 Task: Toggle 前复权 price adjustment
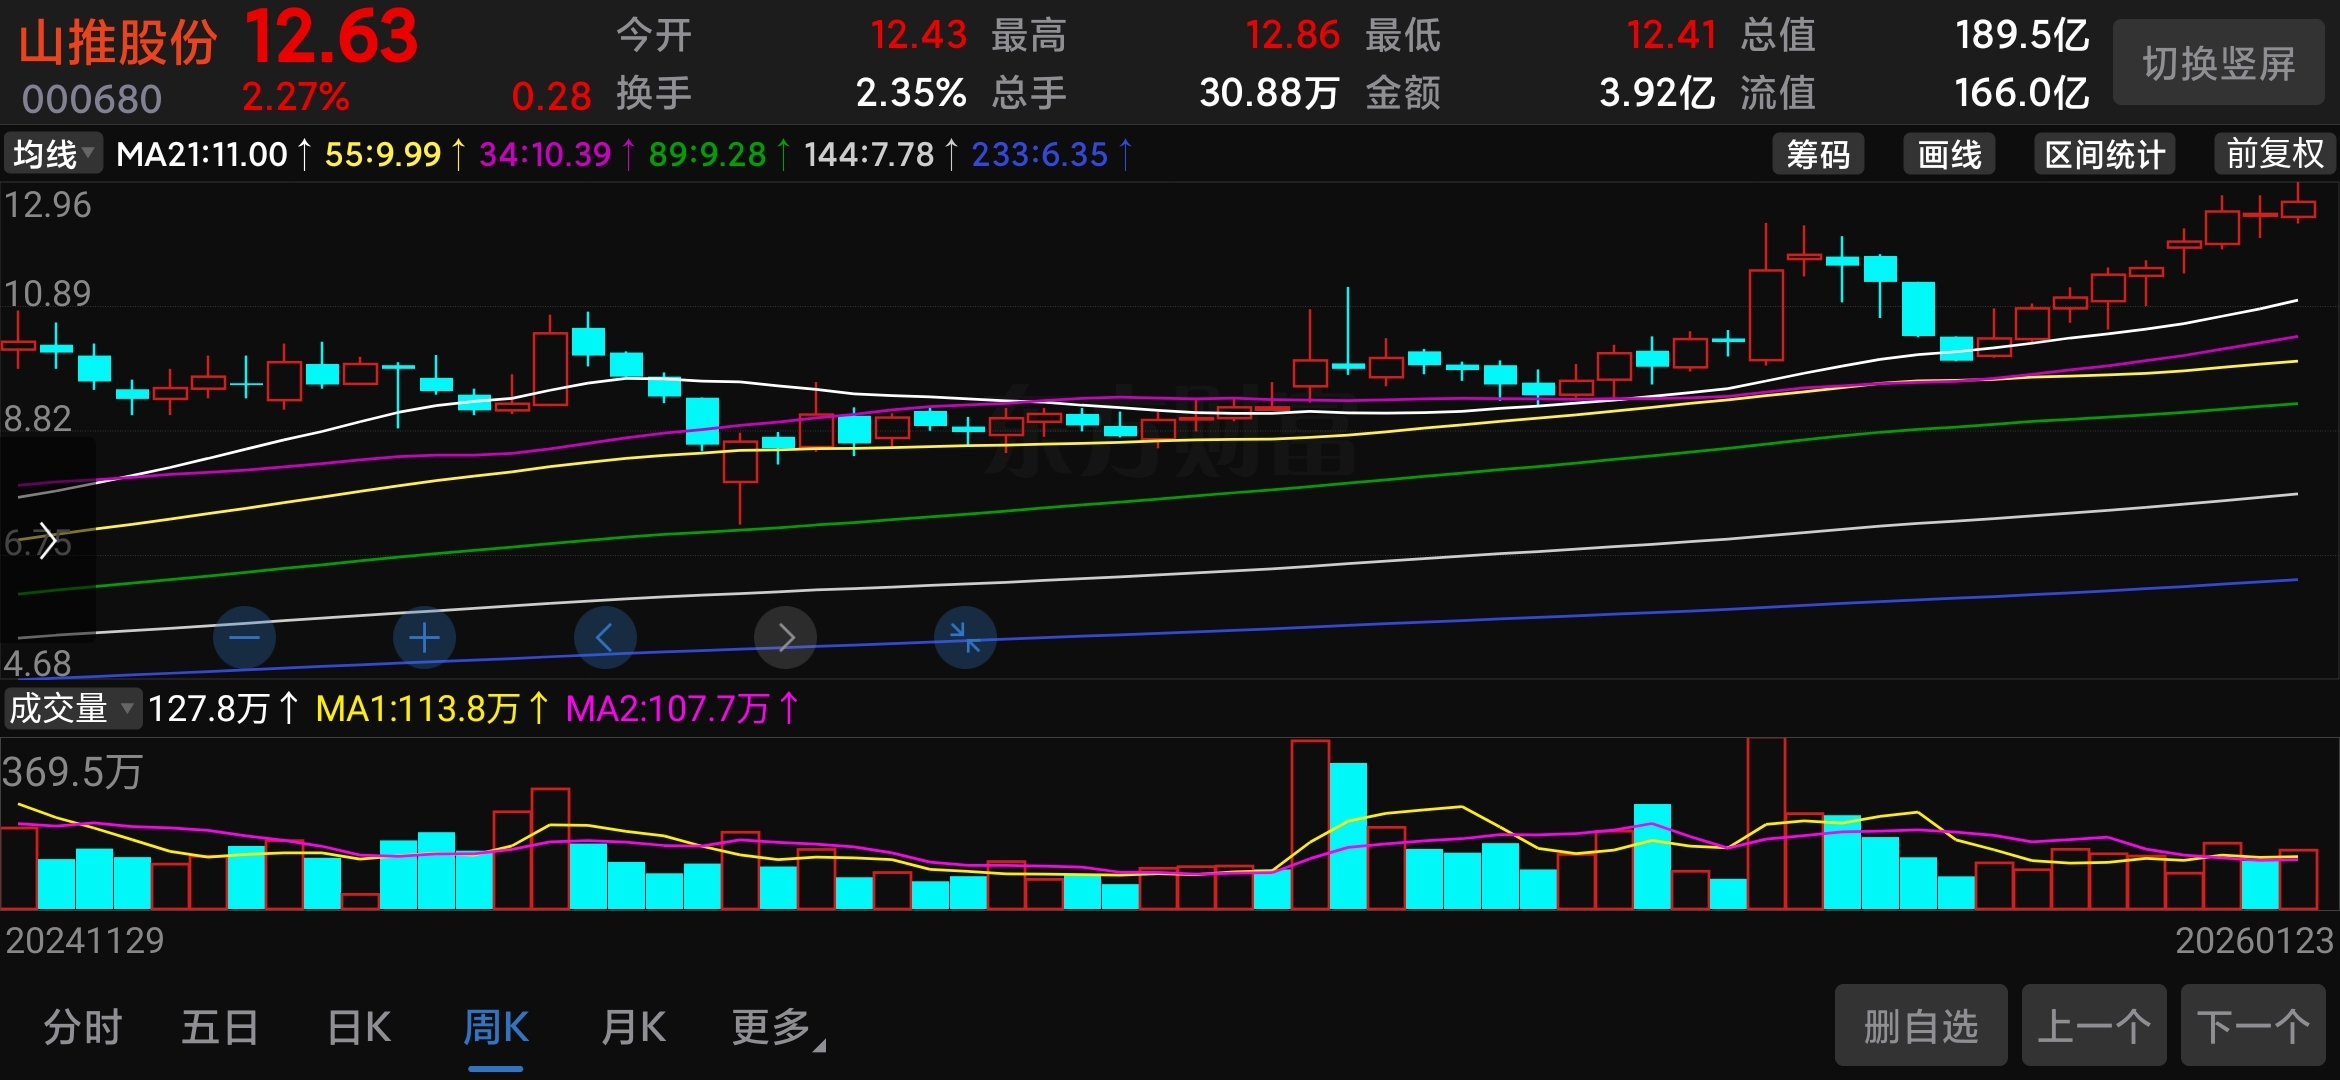coord(2274,155)
